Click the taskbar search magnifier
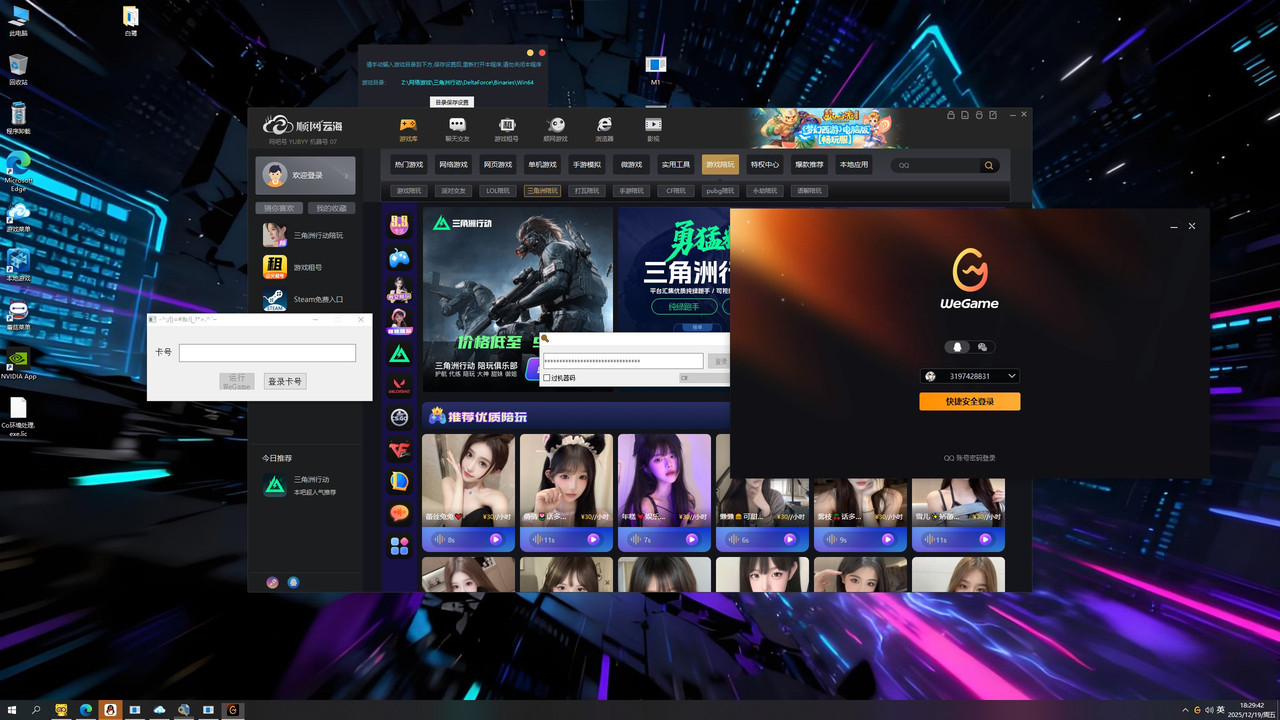Screen dimensions: 1280x720 (36, 710)
